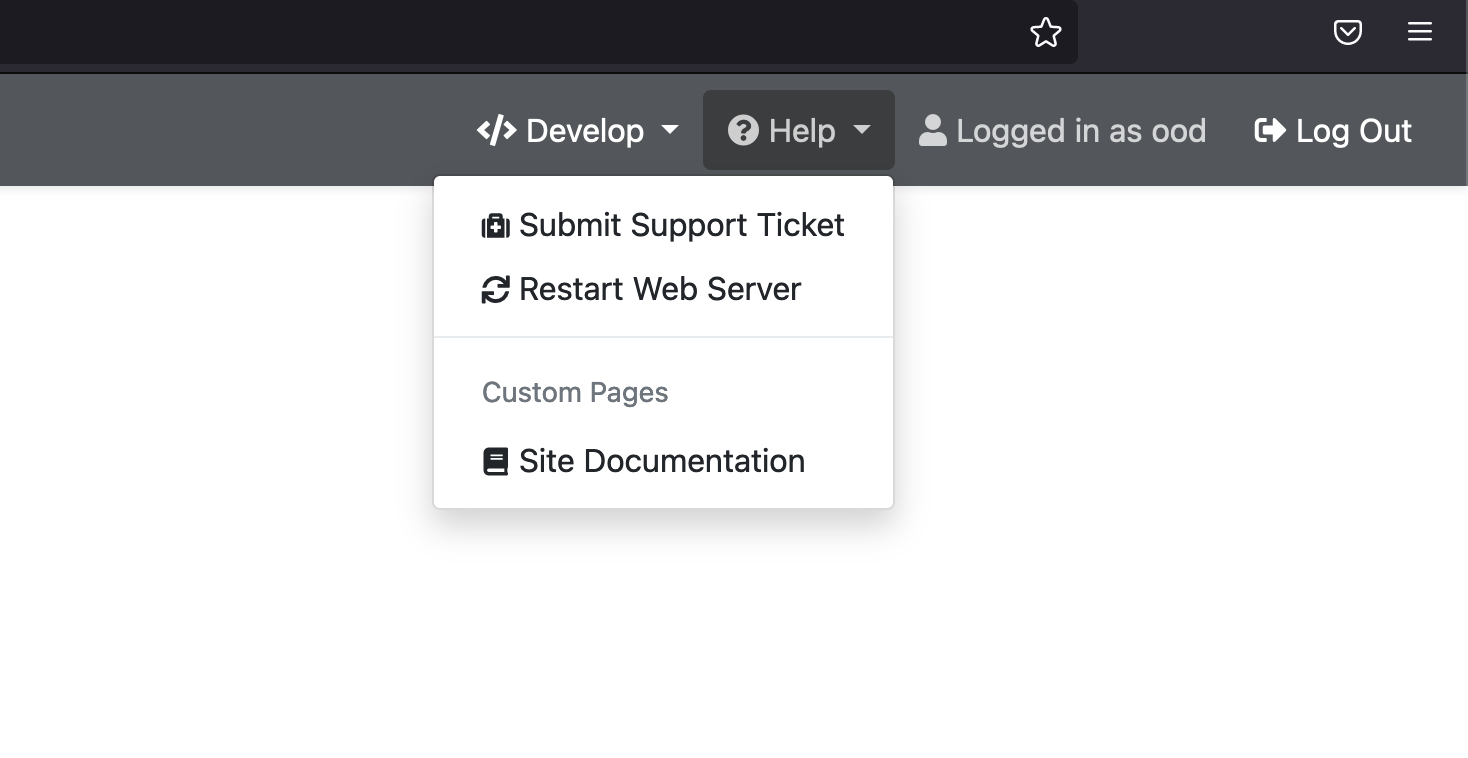Focus the browser address bar field

pos(500,33)
